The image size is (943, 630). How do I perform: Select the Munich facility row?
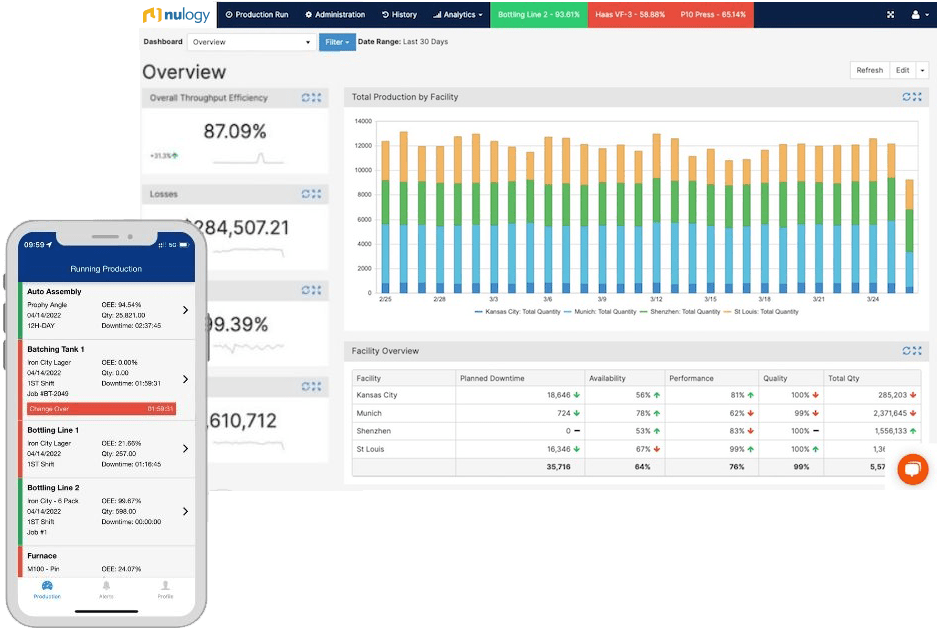[636, 413]
